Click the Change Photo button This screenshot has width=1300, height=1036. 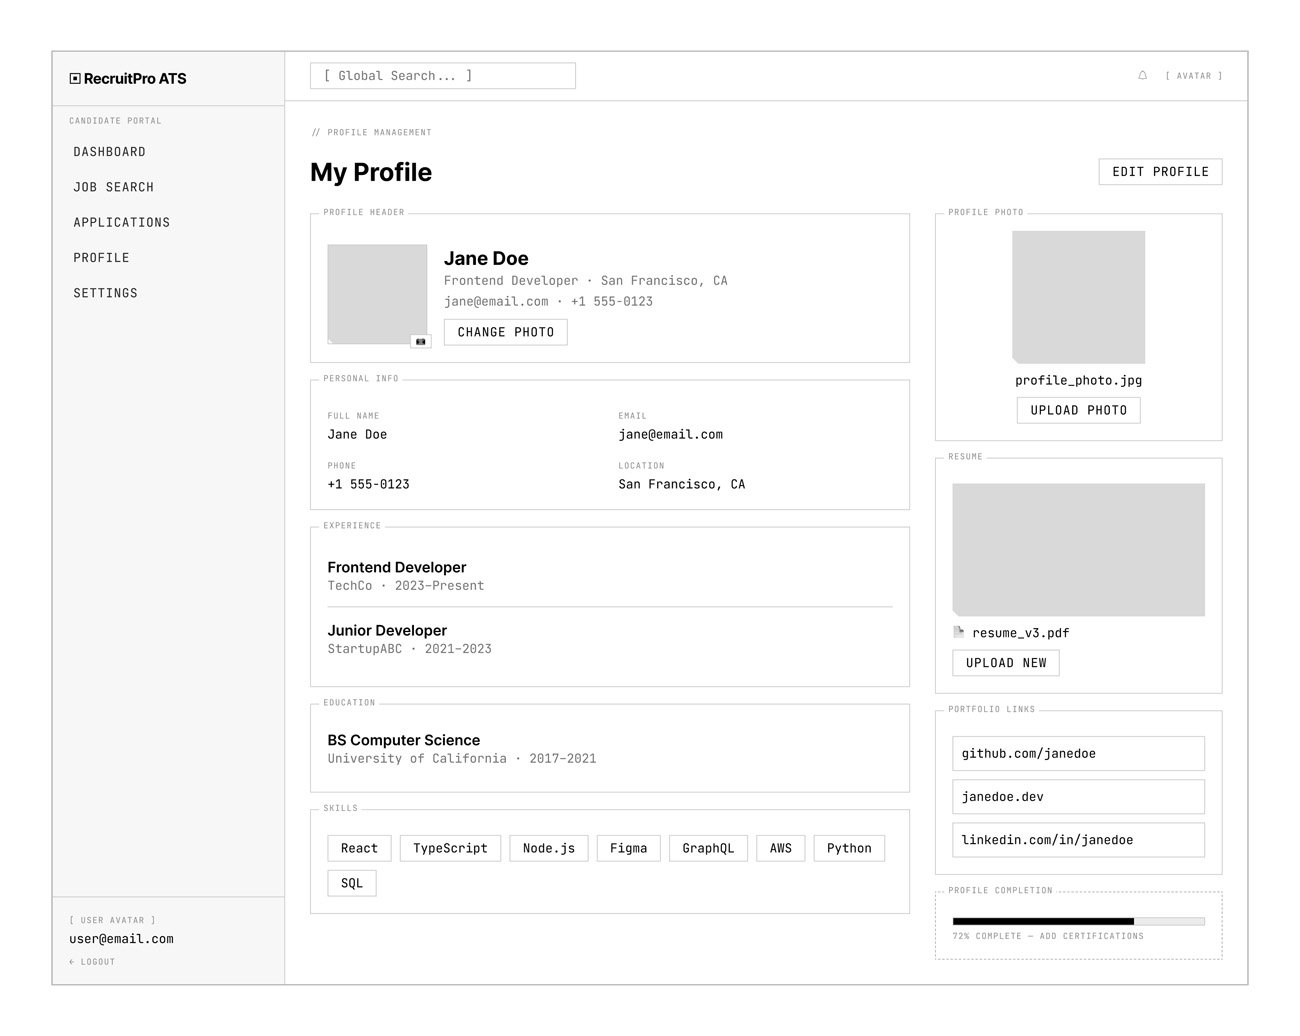(505, 332)
